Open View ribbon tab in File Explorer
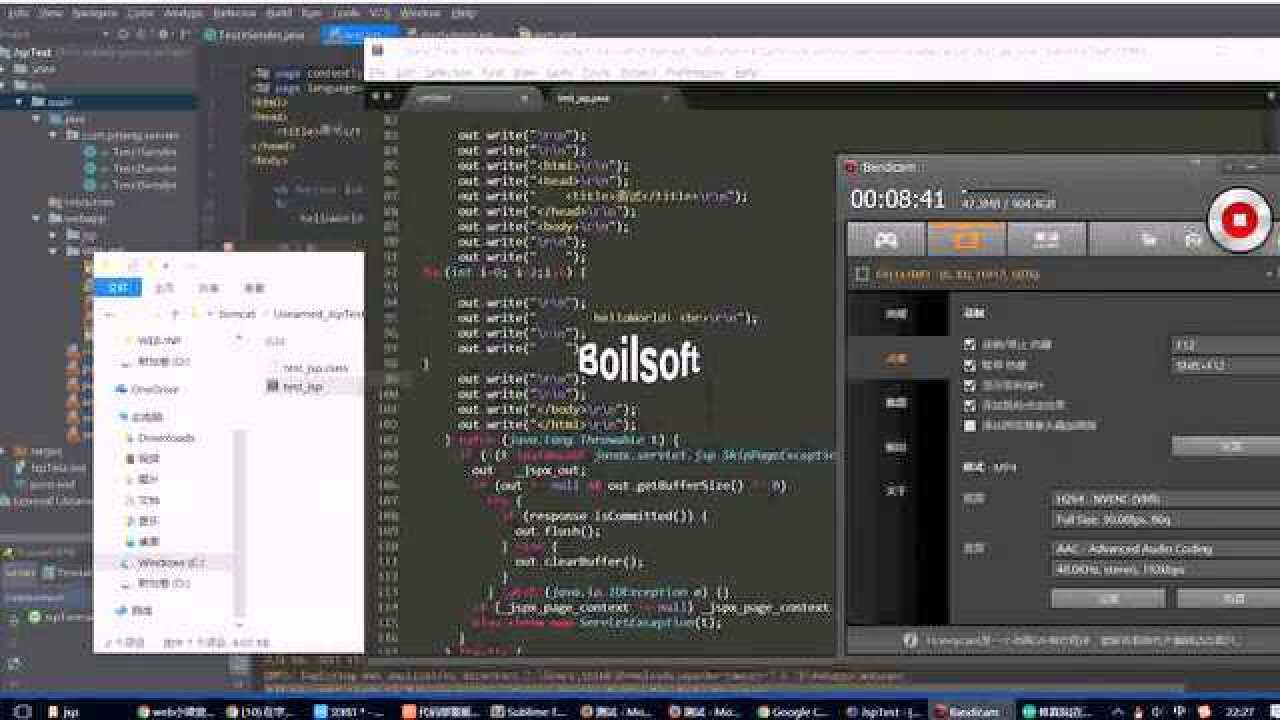 pyautogui.click(x=255, y=288)
